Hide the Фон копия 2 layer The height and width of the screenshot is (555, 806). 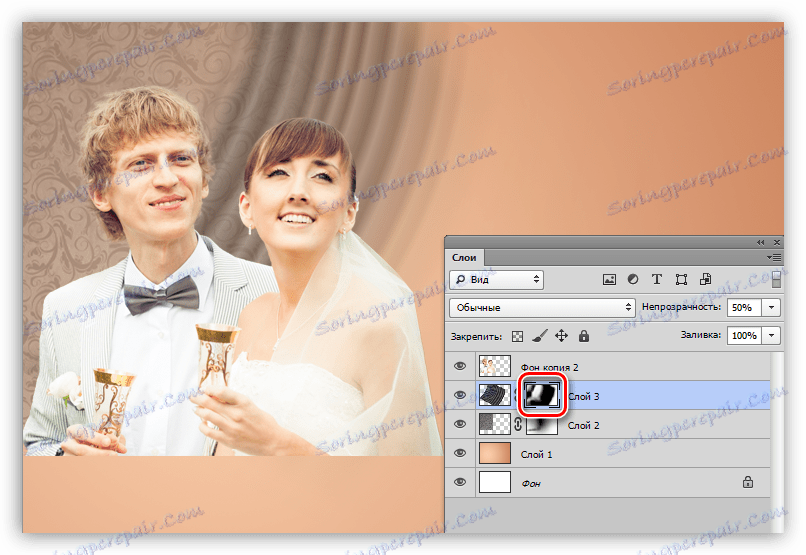(460, 366)
